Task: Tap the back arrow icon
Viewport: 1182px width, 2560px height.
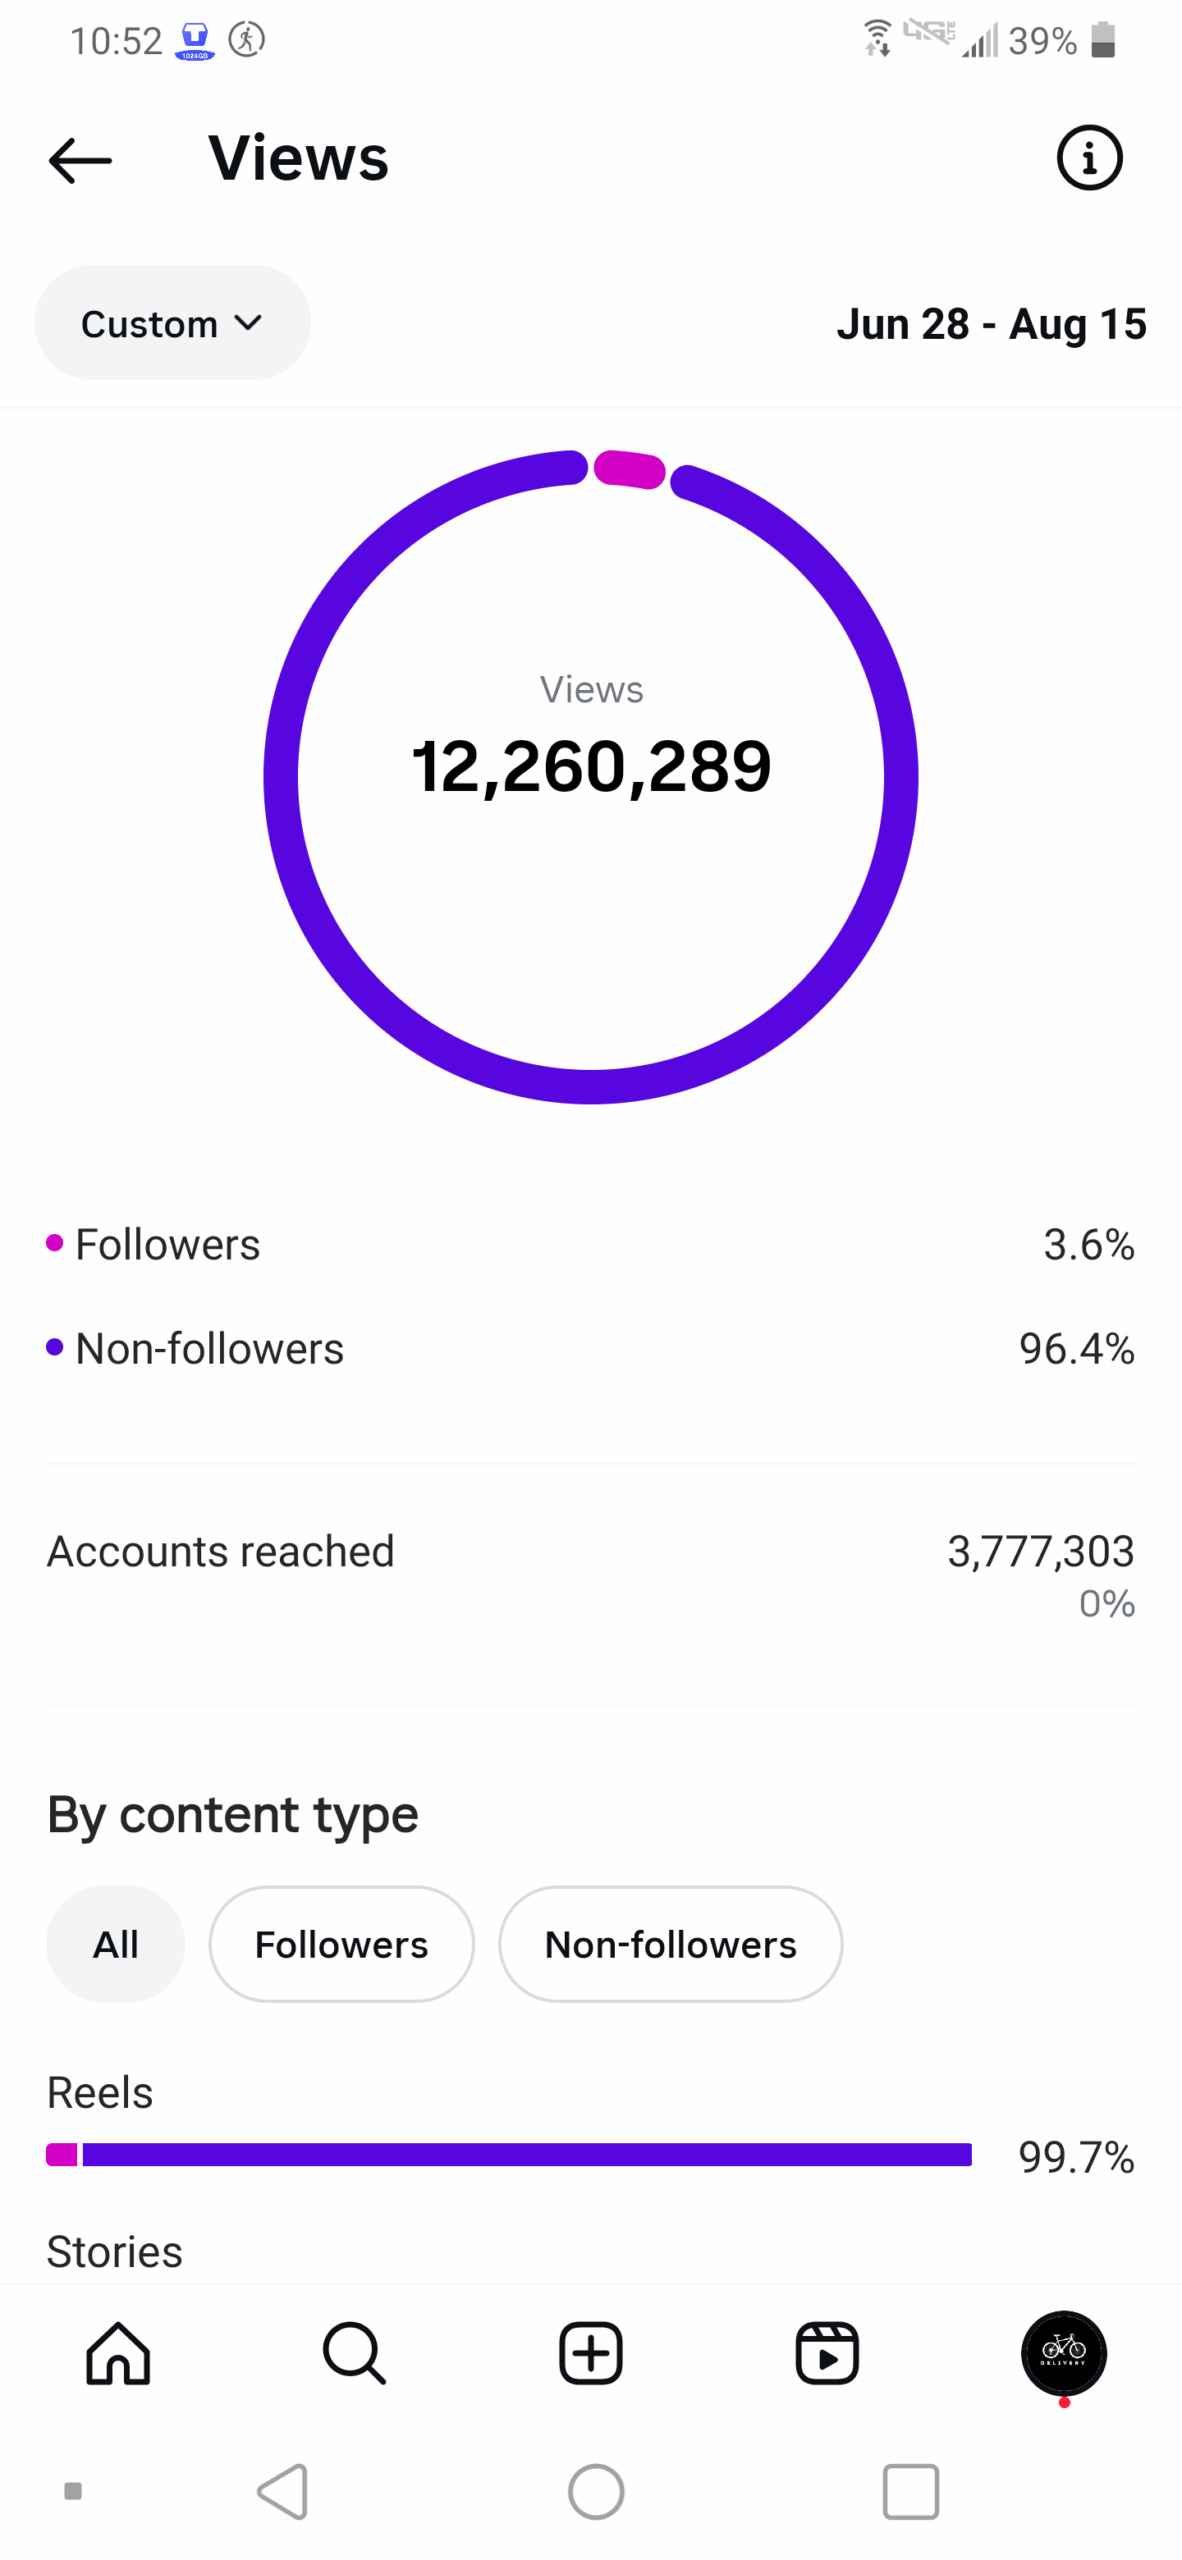Action: pos(80,160)
